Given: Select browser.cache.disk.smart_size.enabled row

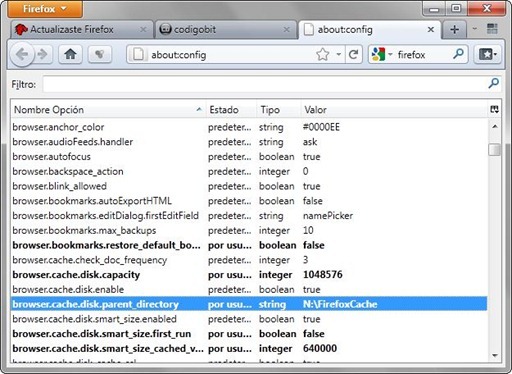Looking at the screenshot, I should coord(249,319).
